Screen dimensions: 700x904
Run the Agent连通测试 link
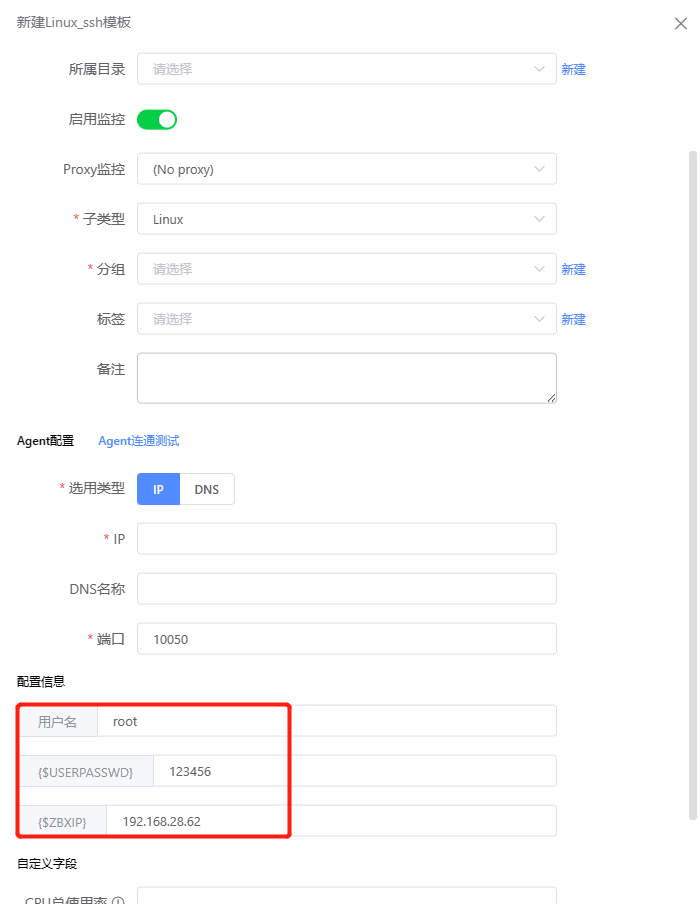[138, 441]
